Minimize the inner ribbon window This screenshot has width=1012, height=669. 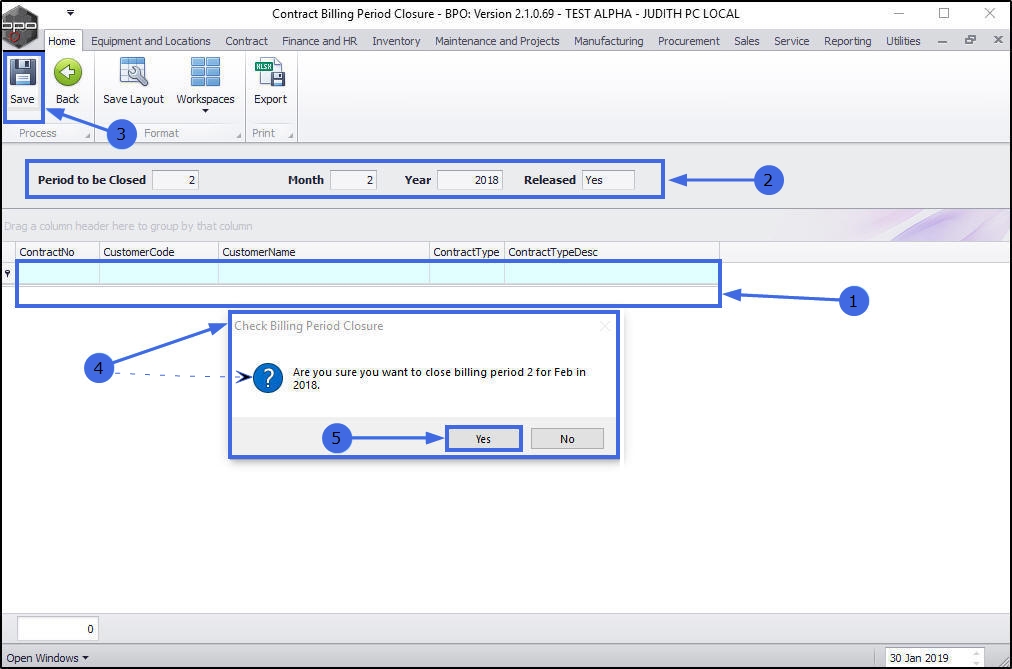(x=943, y=41)
